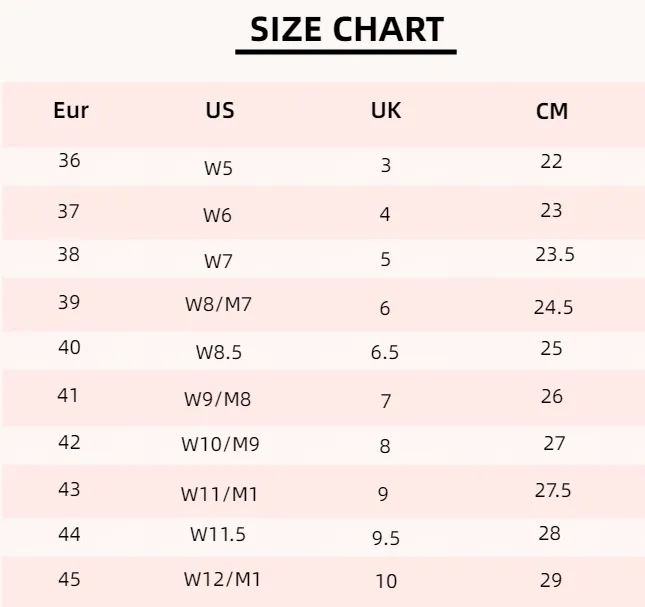Select the 27.5 CM value

553,490
